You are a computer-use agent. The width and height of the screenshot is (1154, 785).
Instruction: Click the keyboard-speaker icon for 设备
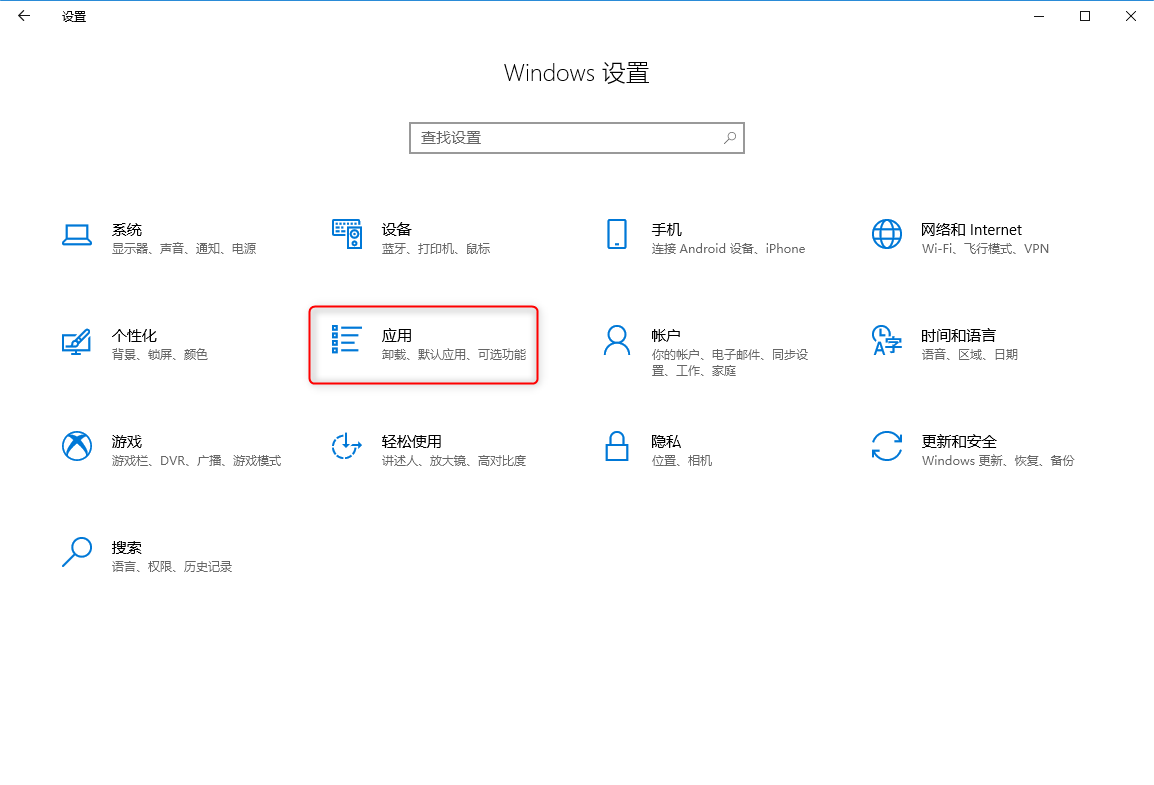click(347, 234)
